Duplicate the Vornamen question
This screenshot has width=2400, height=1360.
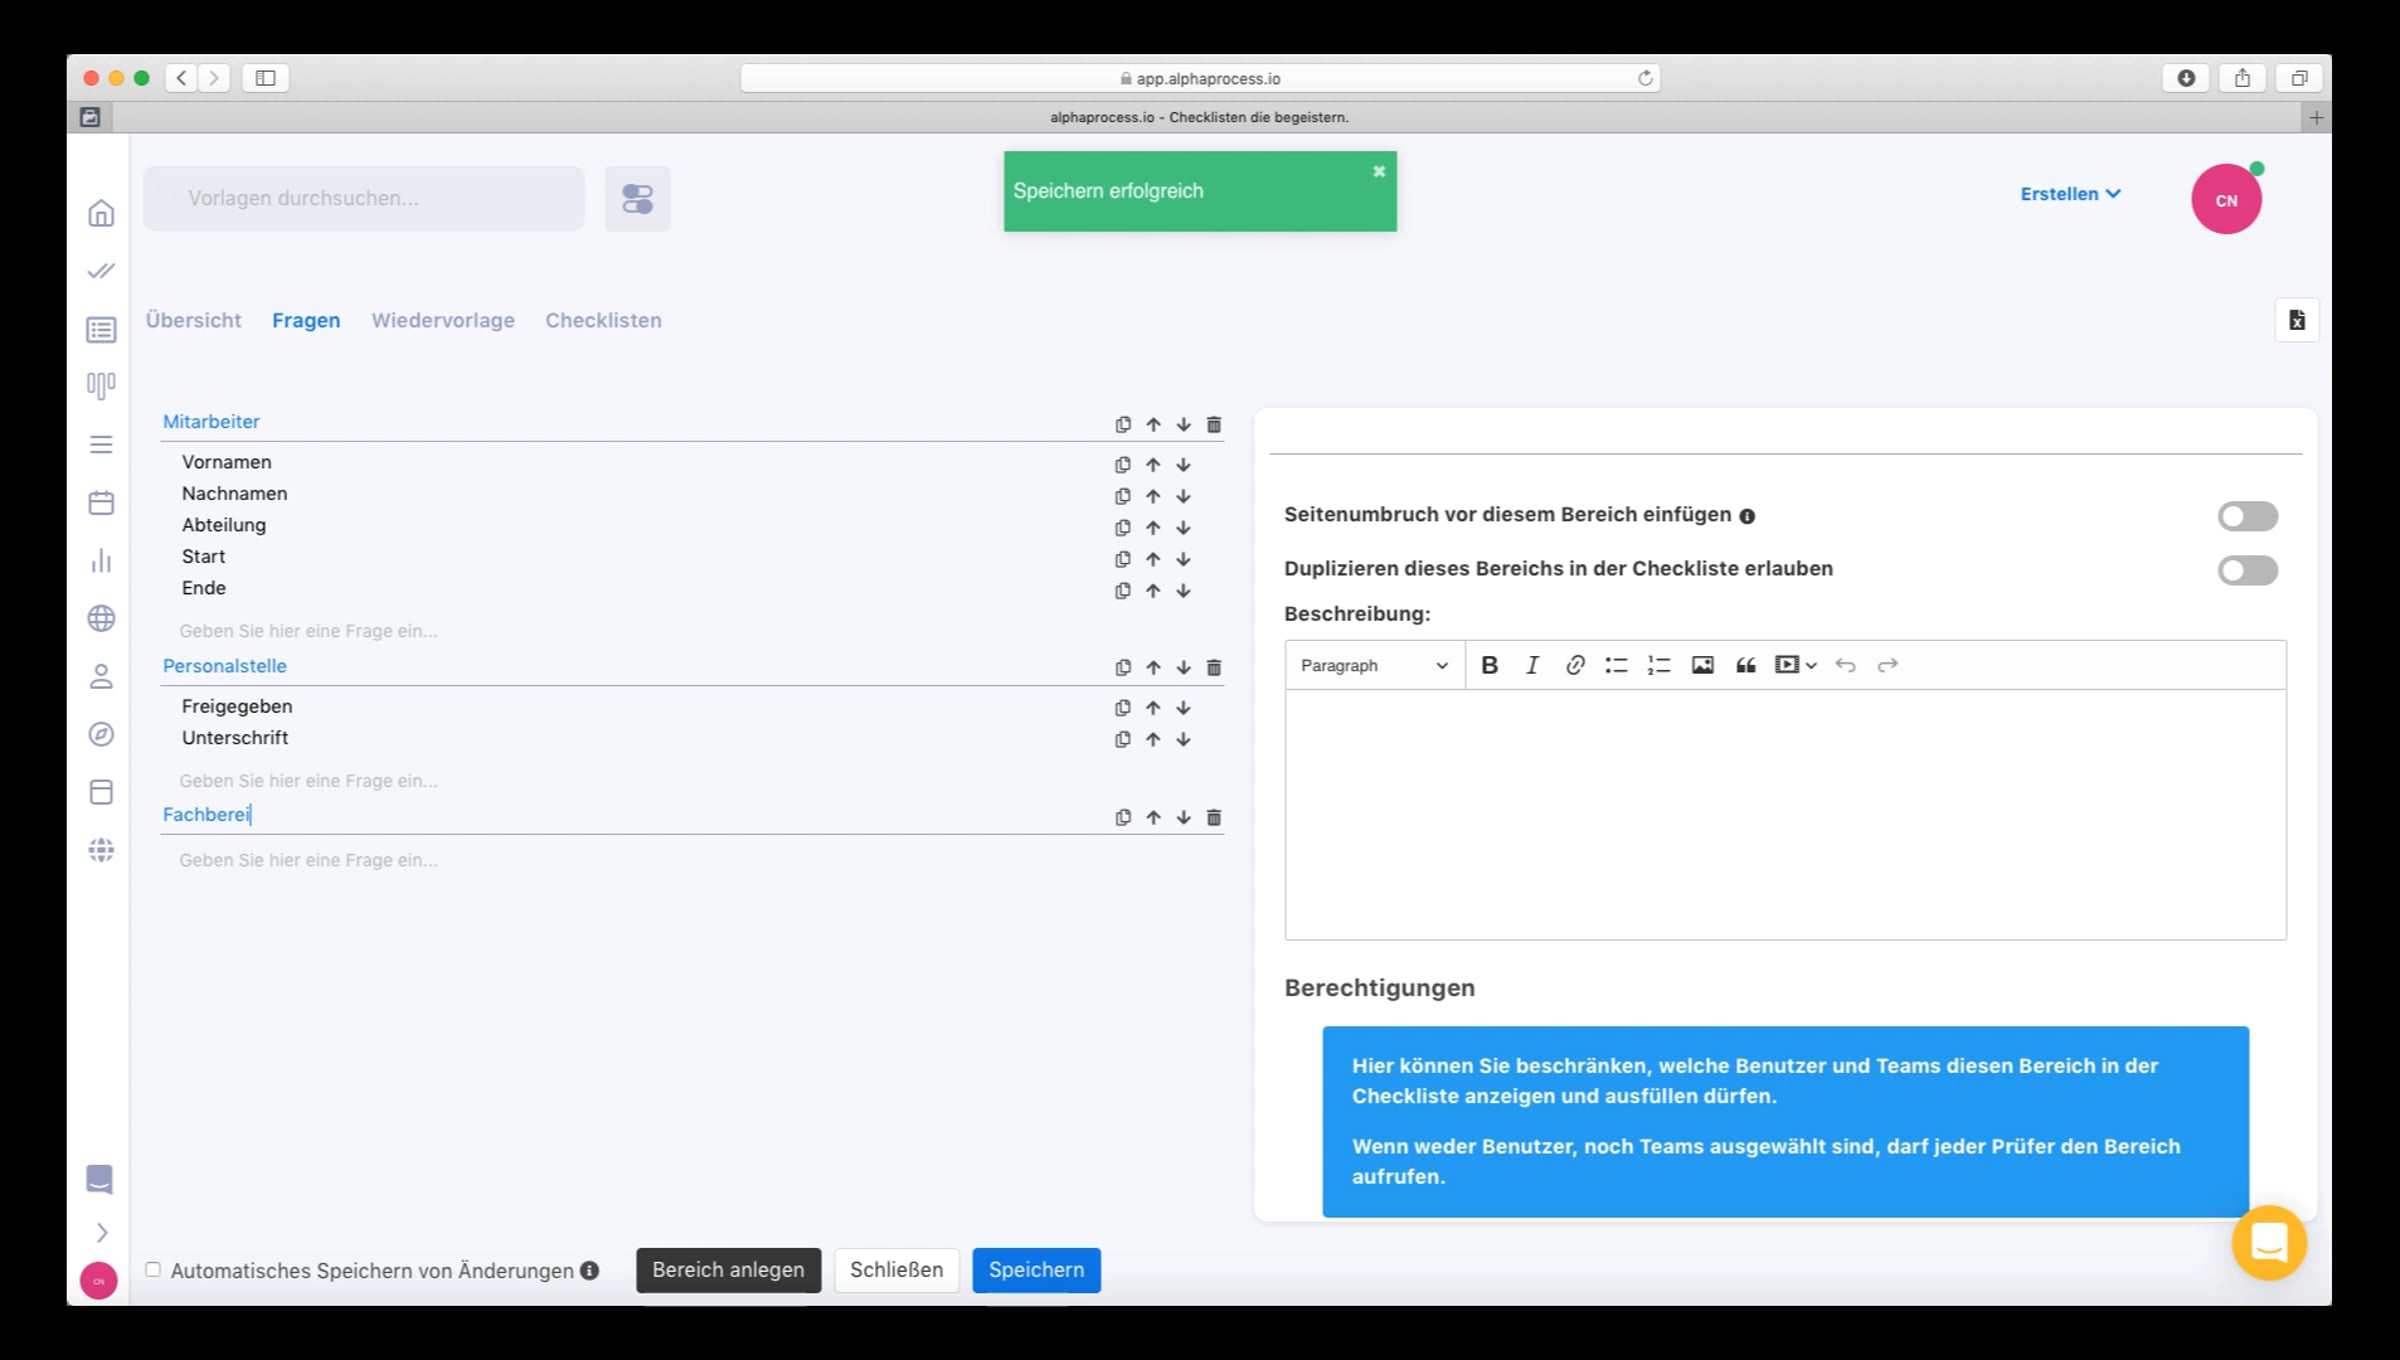click(x=1122, y=465)
